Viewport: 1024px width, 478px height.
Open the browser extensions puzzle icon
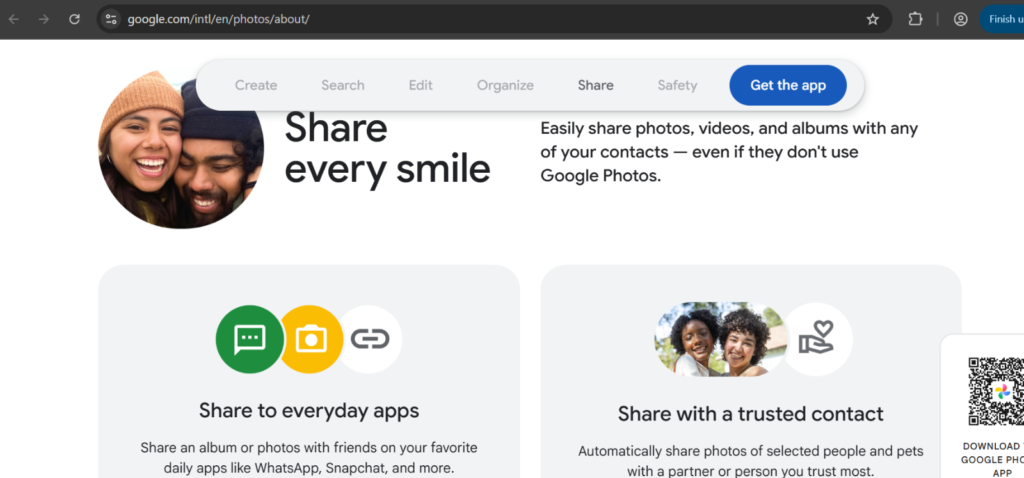pyautogui.click(x=915, y=19)
